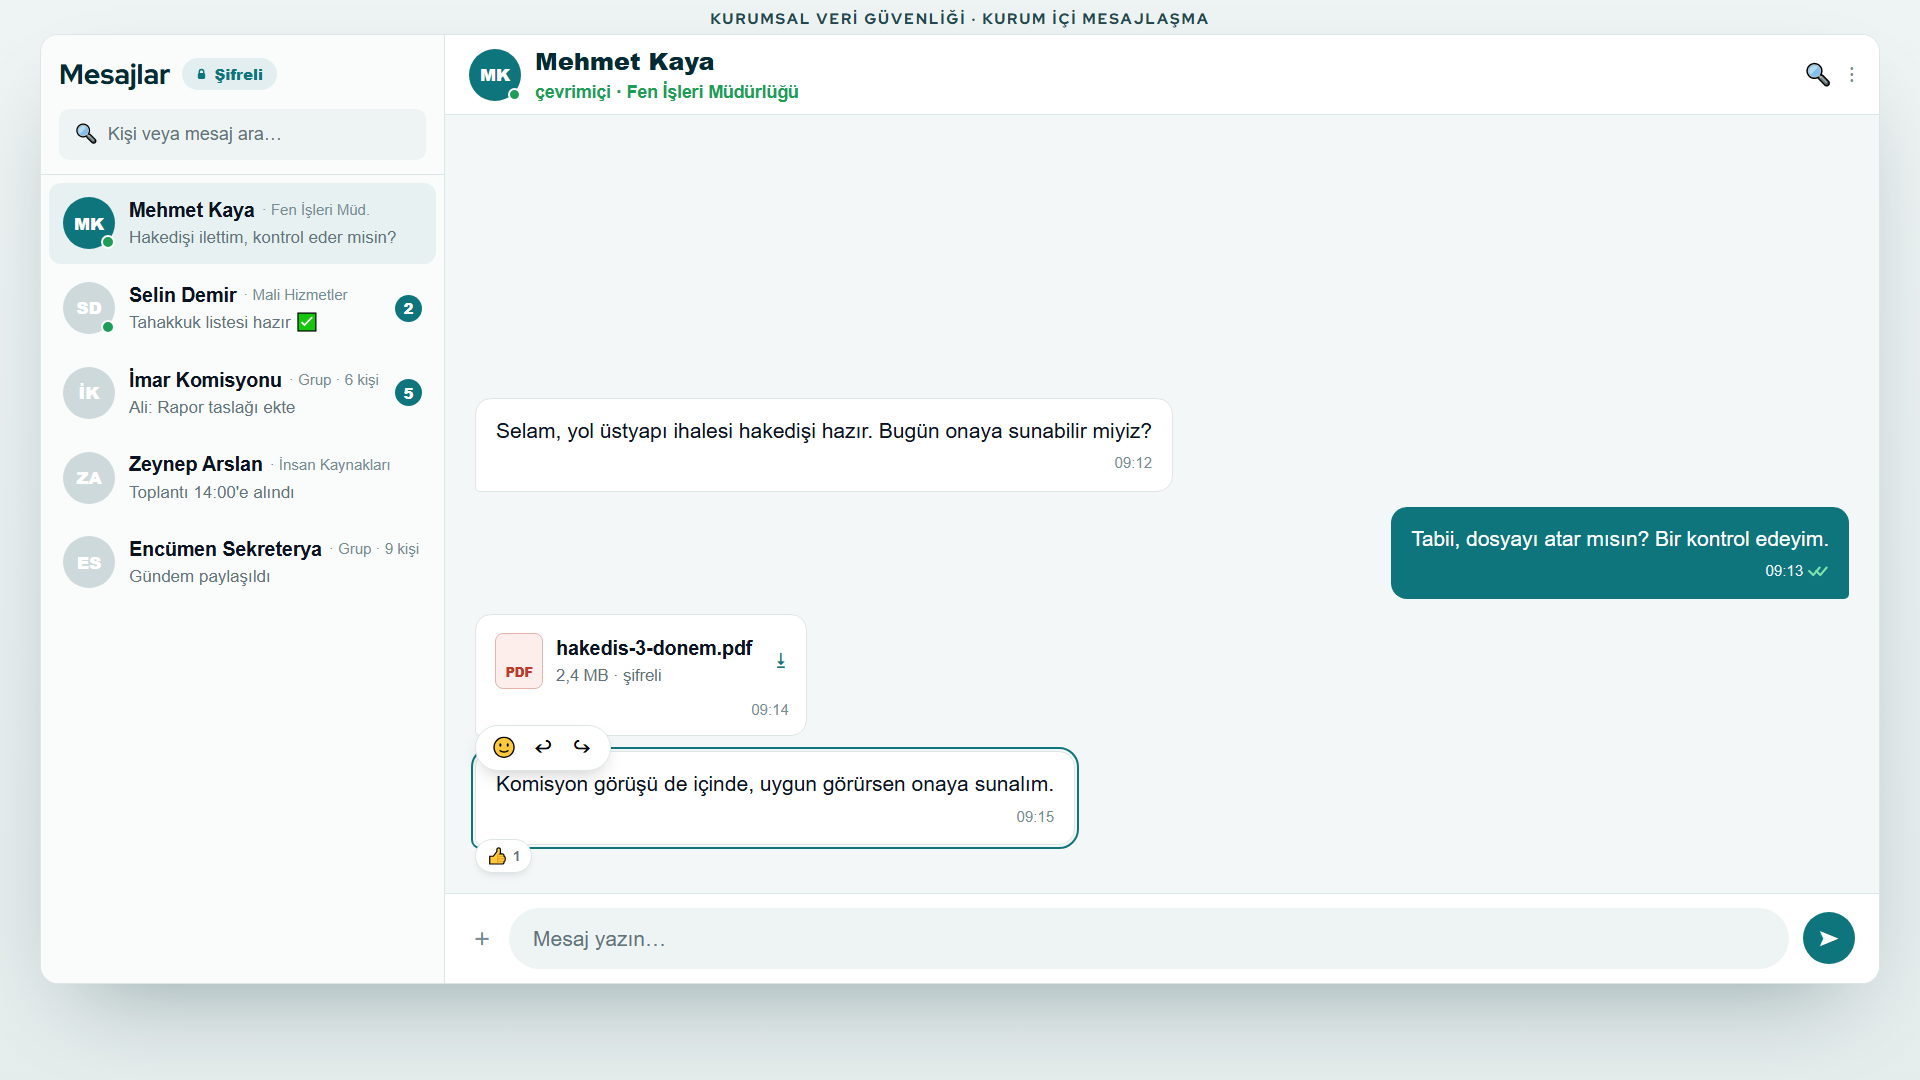Click double checkmark read receipt at 09:13

[1818, 571]
